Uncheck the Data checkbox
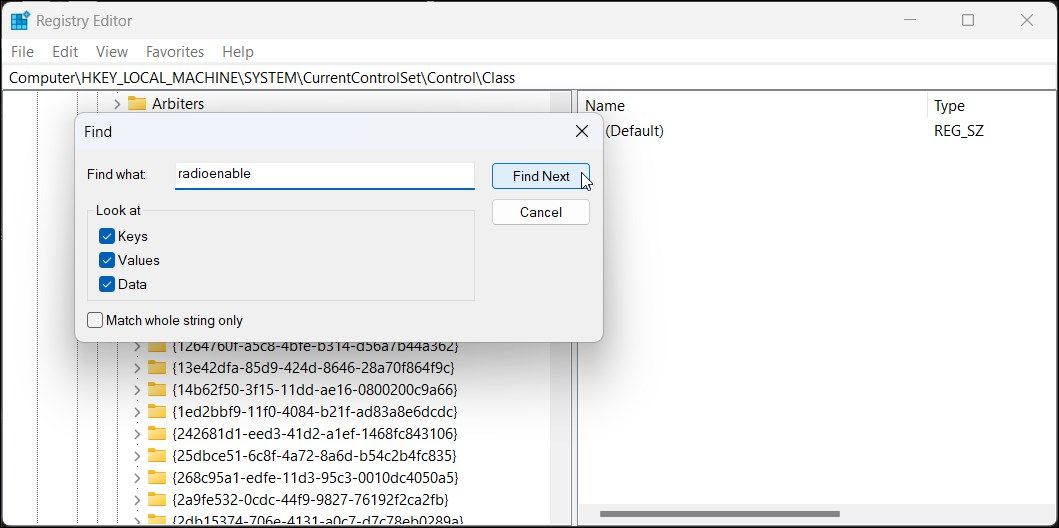 [107, 284]
